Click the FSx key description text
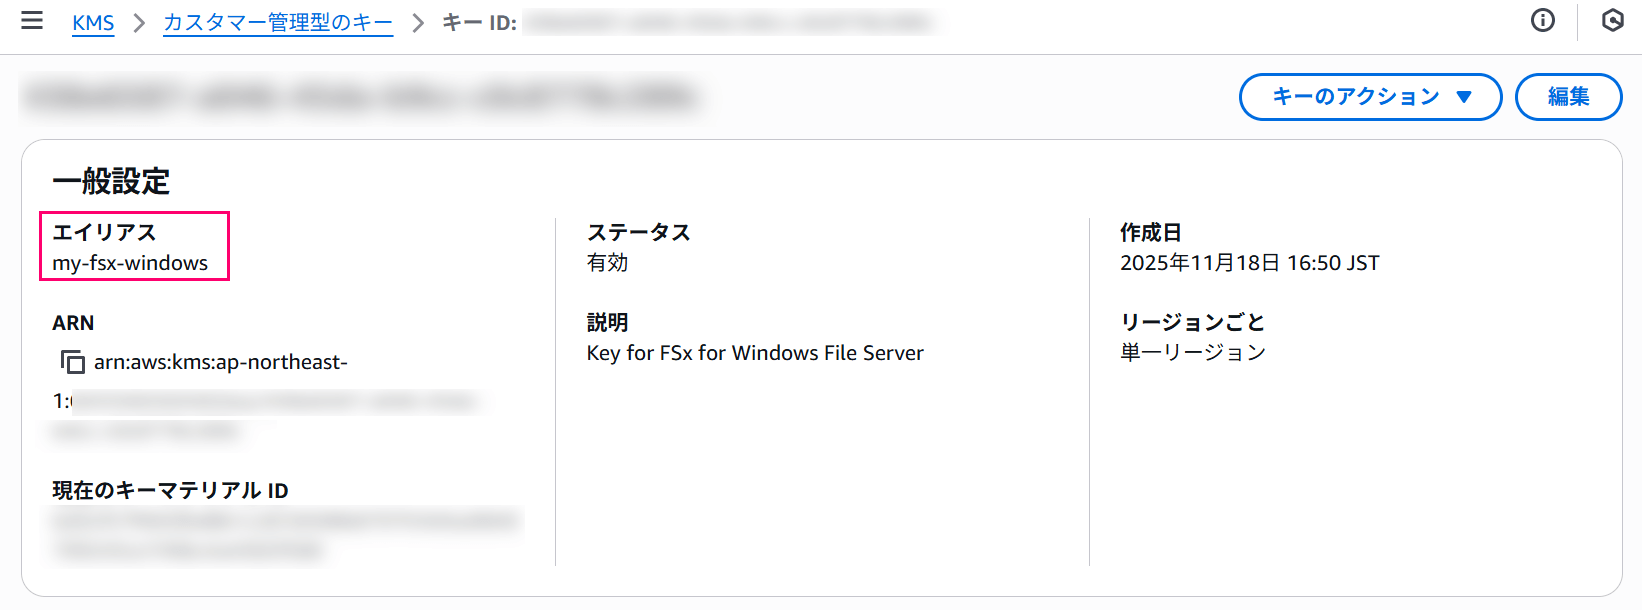The image size is (1642, 610). (x=755, y=352)
